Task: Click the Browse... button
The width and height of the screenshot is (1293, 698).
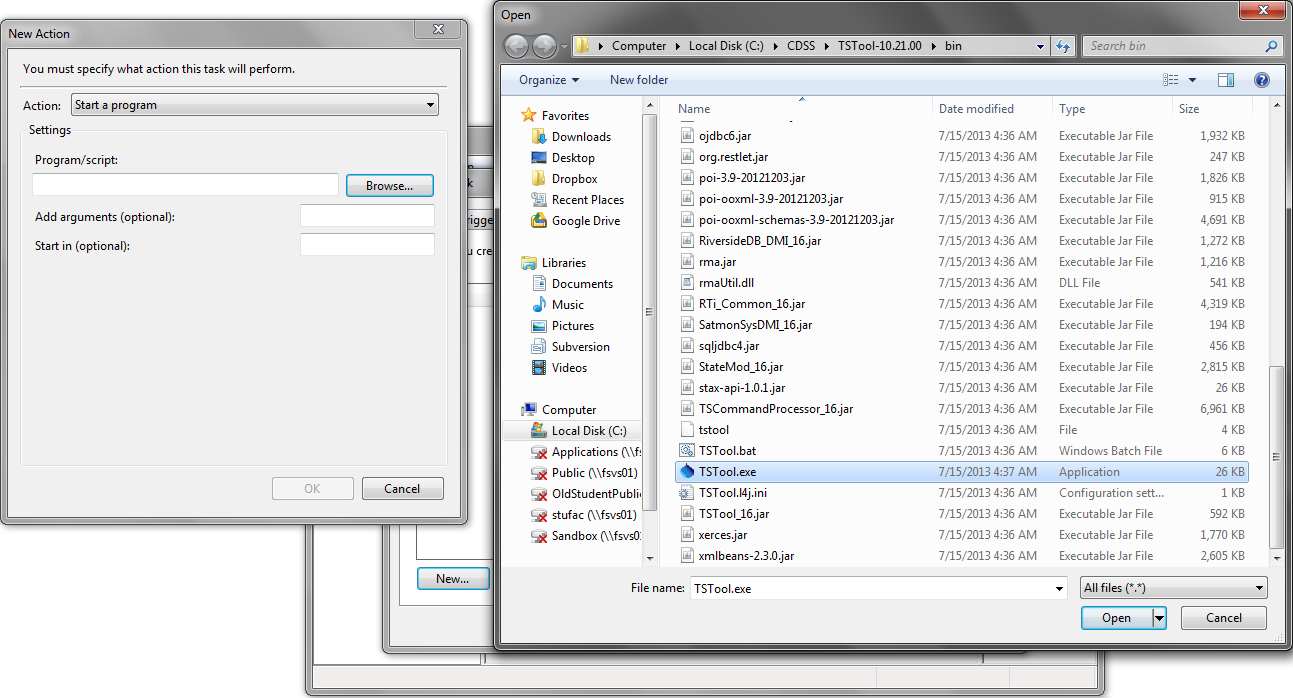Action: point(389,185)
